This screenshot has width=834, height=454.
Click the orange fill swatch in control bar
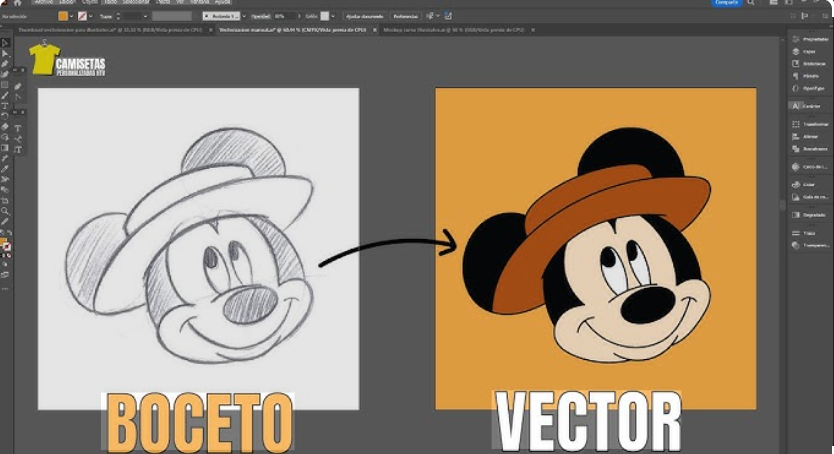click(x=63, y=16)
